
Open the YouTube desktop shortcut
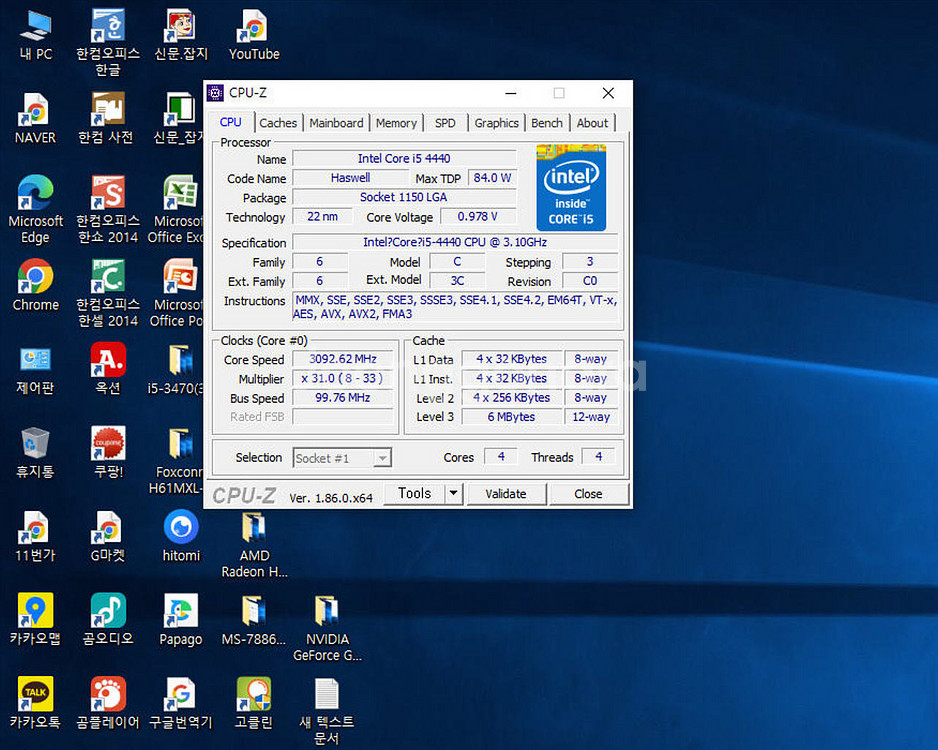[x=254, y=35]
